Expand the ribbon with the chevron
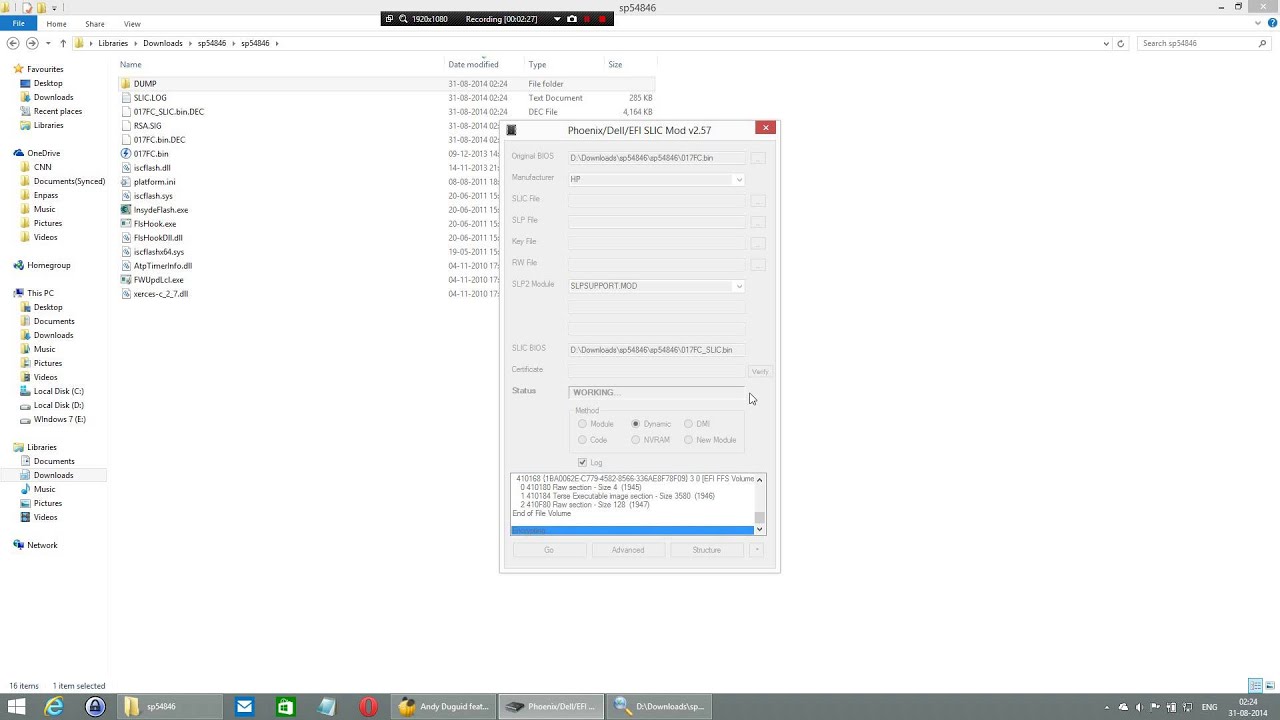Viewport: 1280px width, 720px height. [1260, 23]
